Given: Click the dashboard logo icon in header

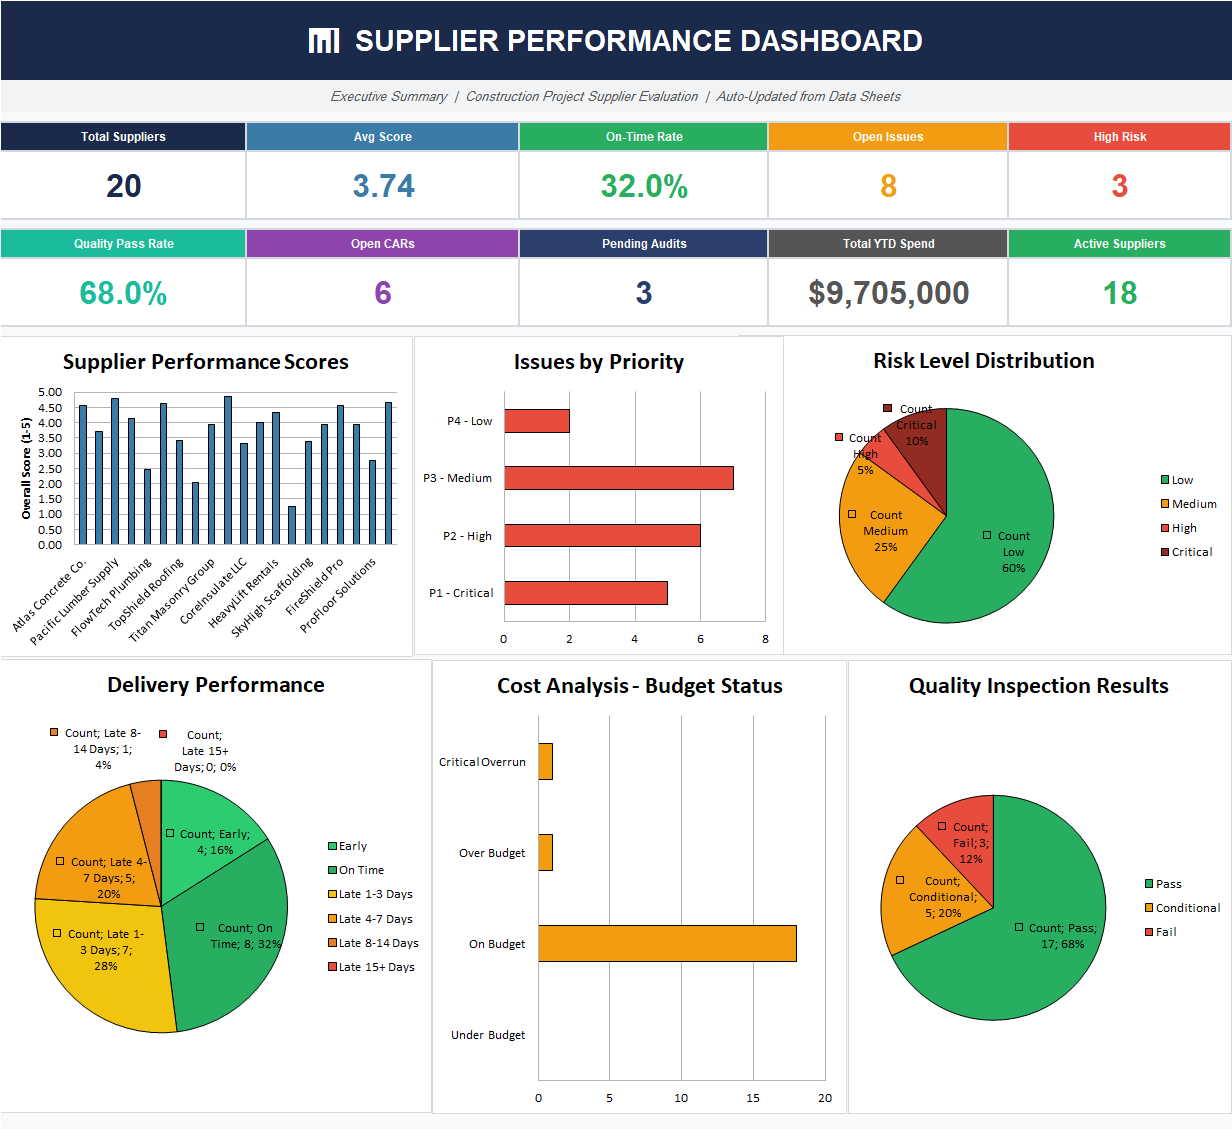Looking at the screenshot, I should [324, 41].
